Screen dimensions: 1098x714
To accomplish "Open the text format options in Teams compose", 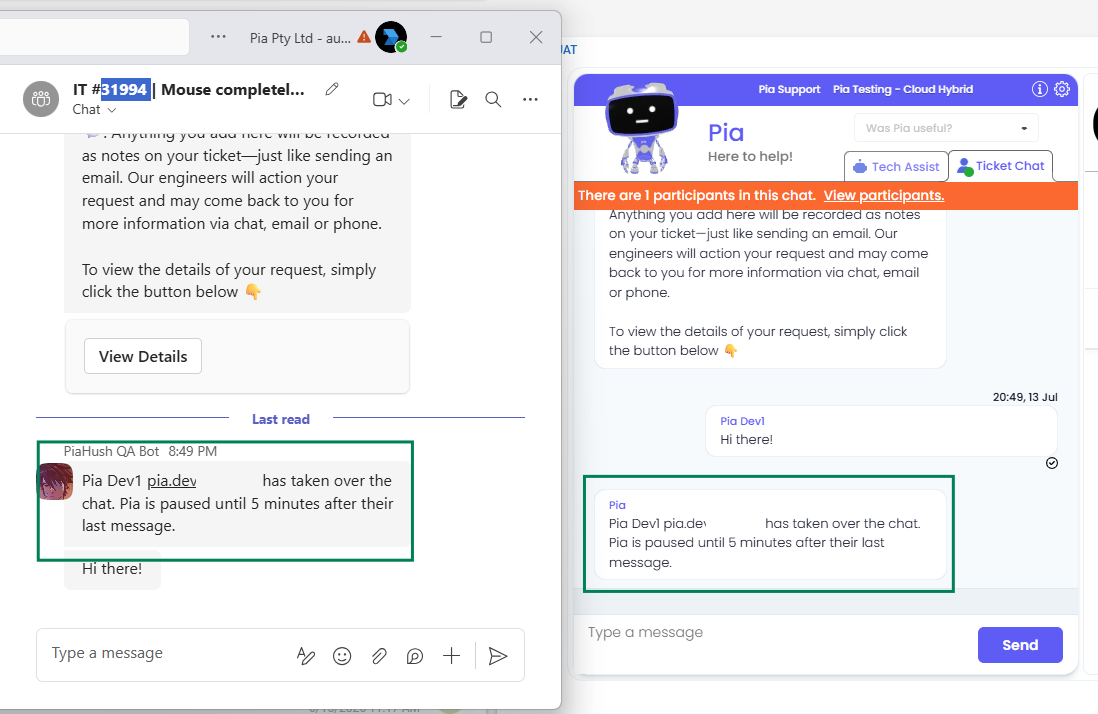I will [x=306, y=656].
